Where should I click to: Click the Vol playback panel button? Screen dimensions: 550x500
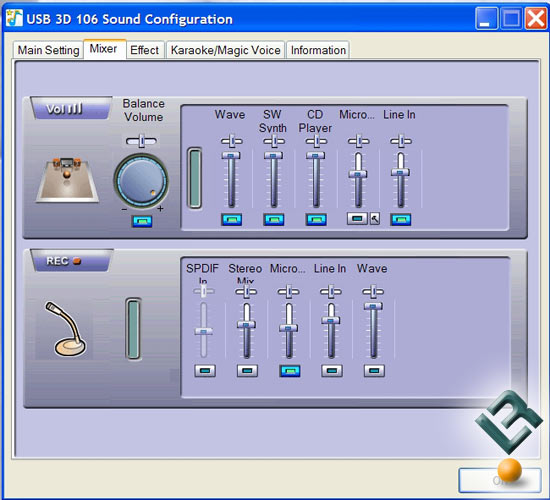pos(71,108)
